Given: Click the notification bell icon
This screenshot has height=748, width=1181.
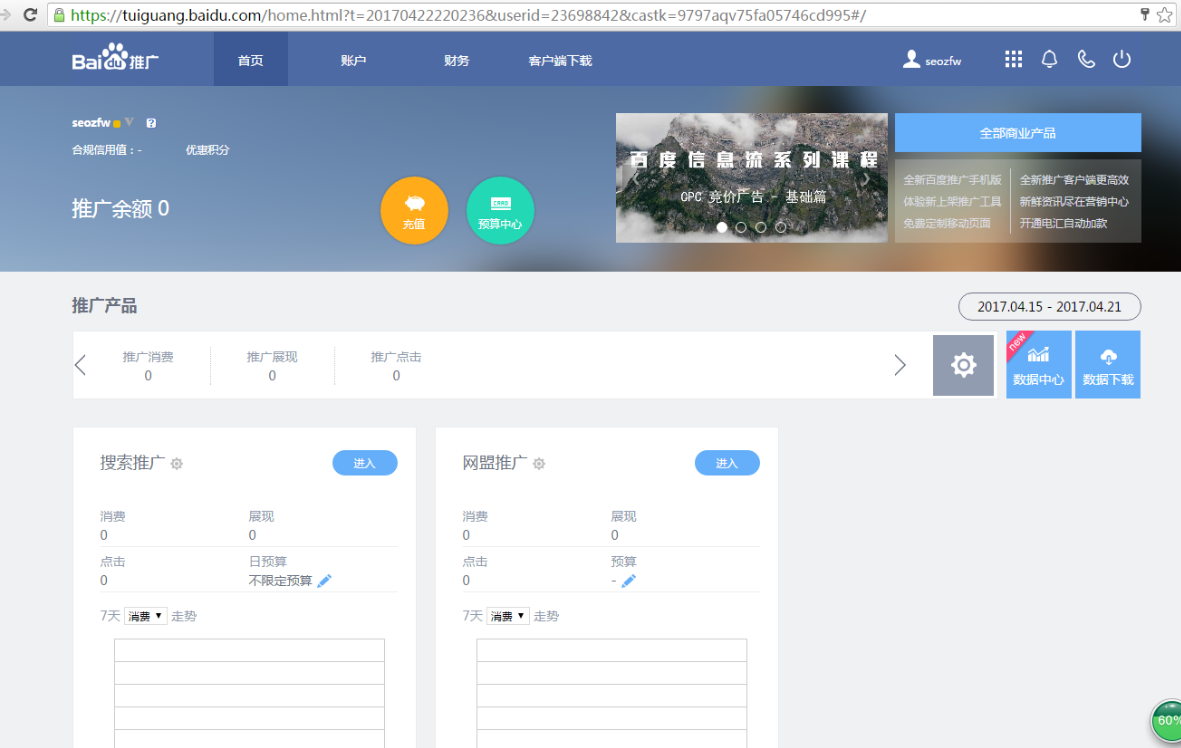Looking at the screenshot, I should pos(1049,60).
